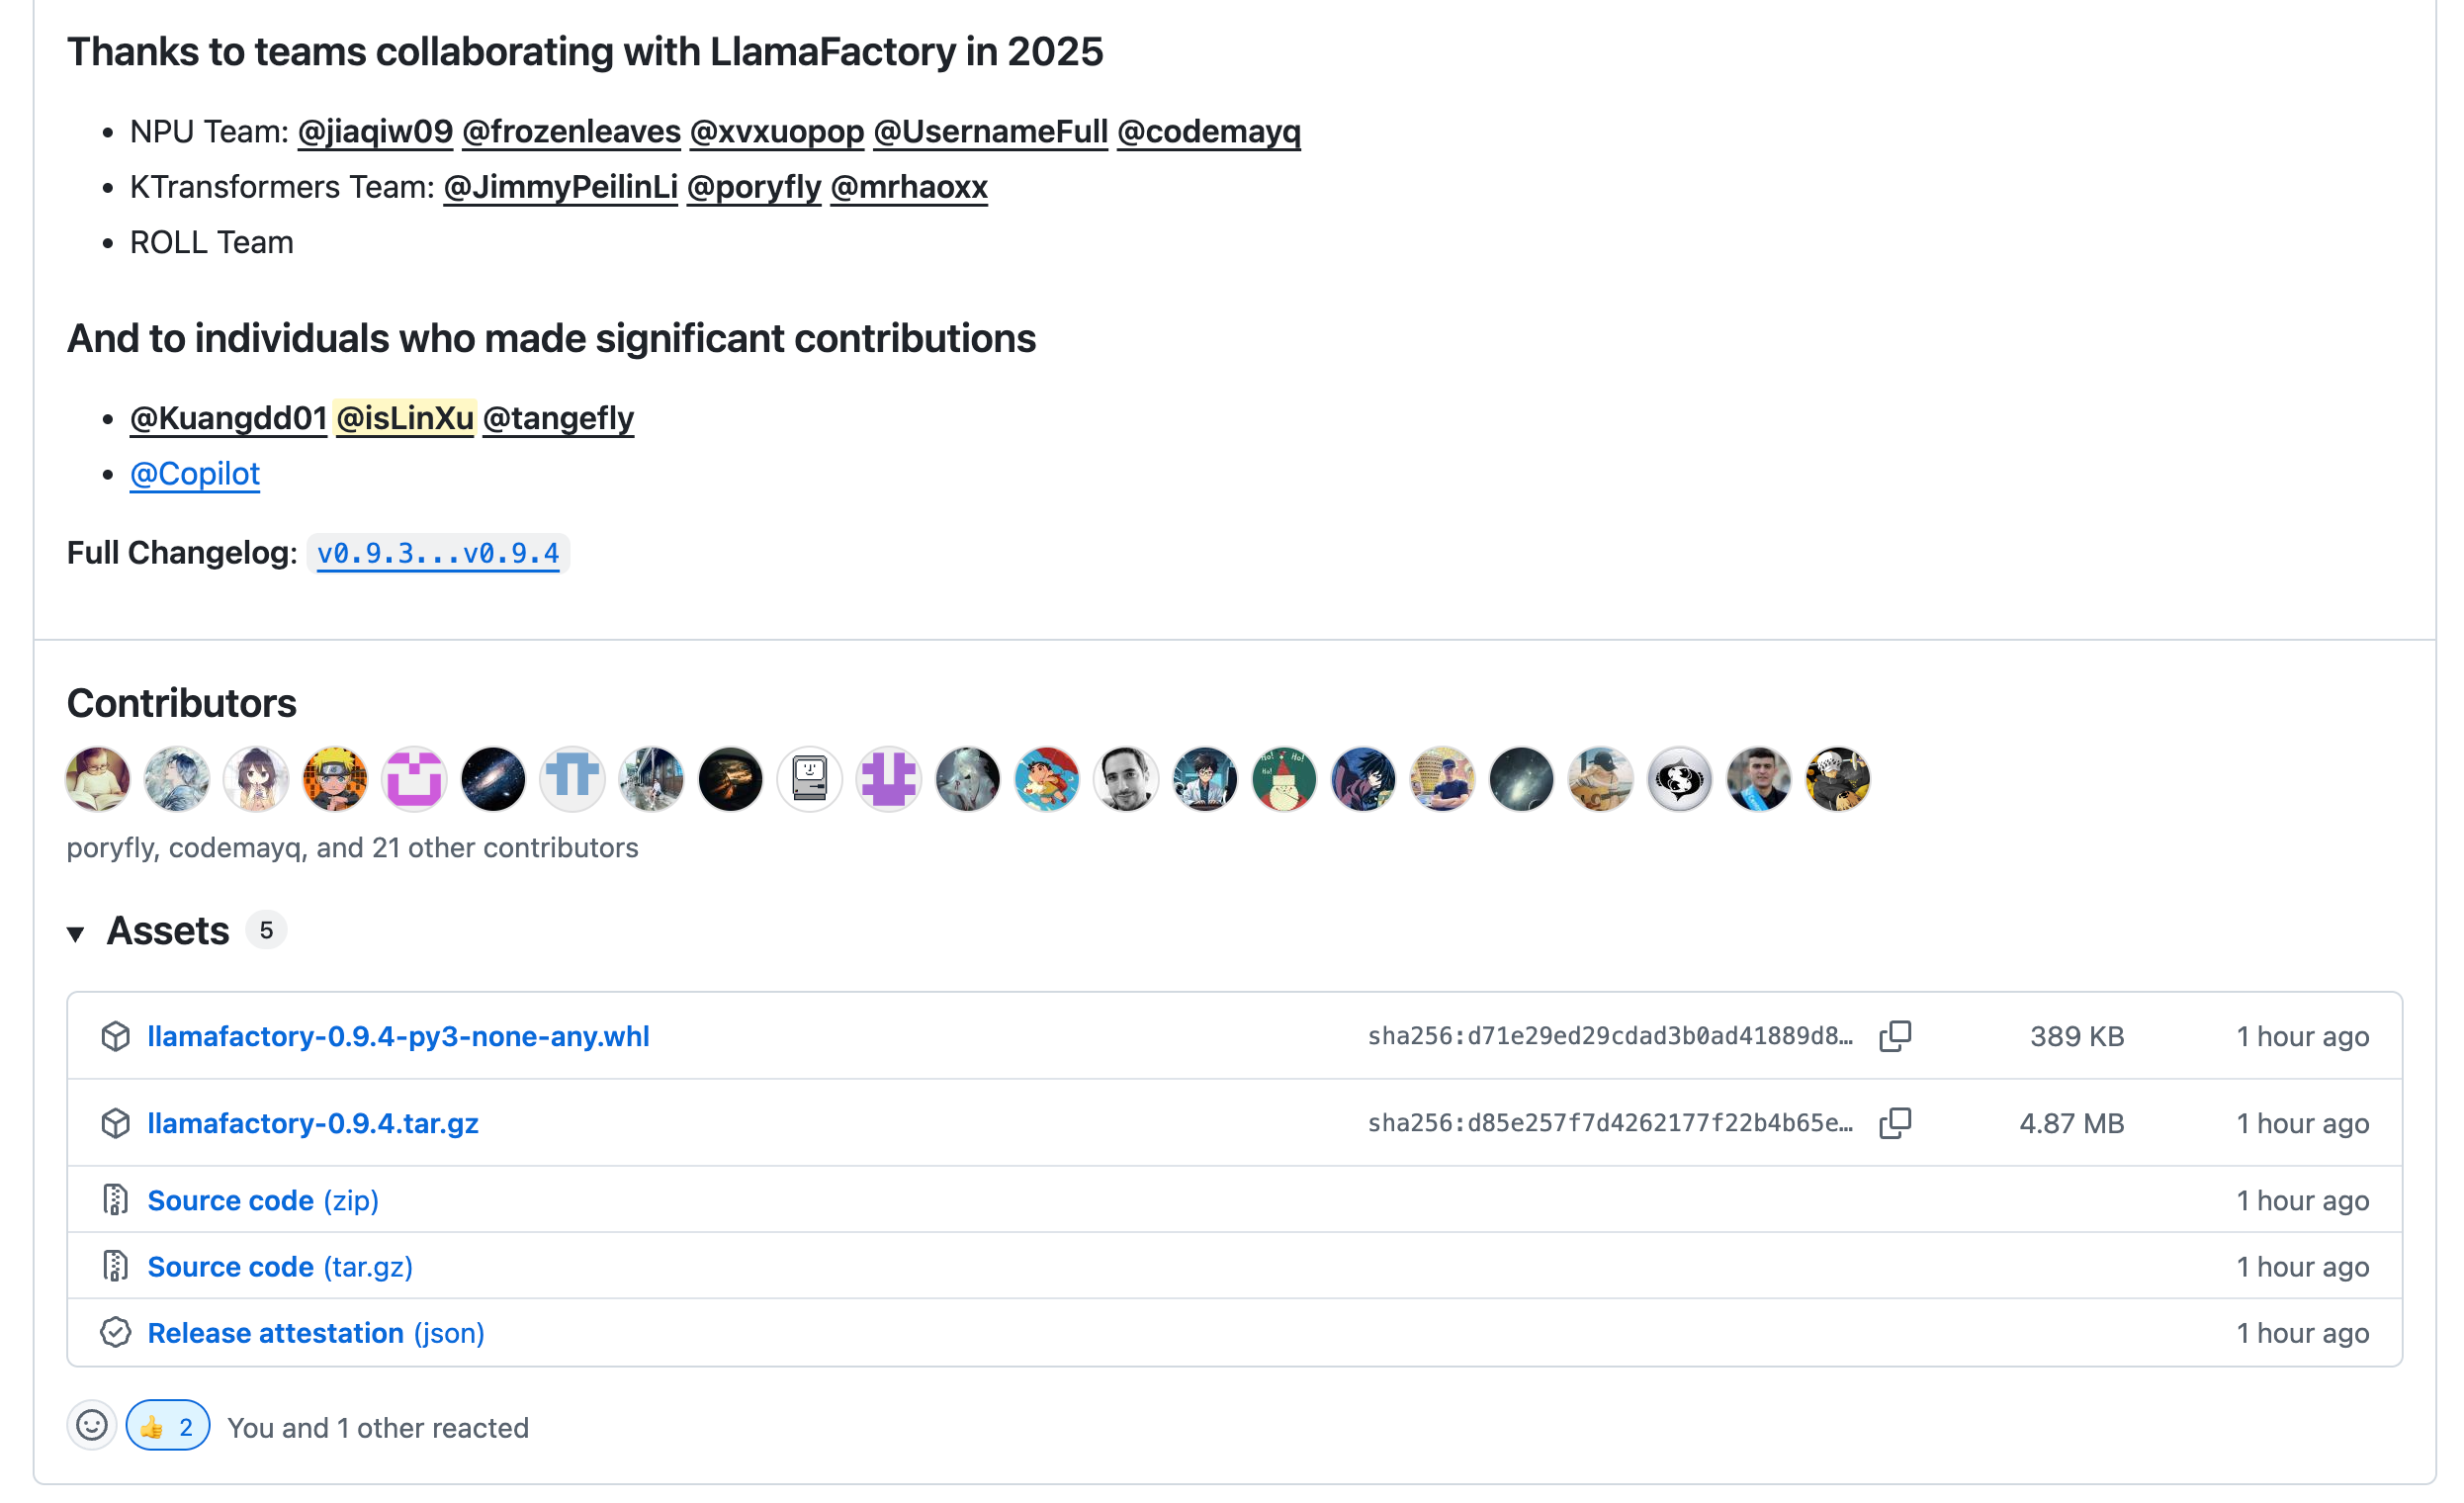The image size is (2464, 1503).
Task: Open the highlighted @isLinXu mention
Action: (405, 418)
